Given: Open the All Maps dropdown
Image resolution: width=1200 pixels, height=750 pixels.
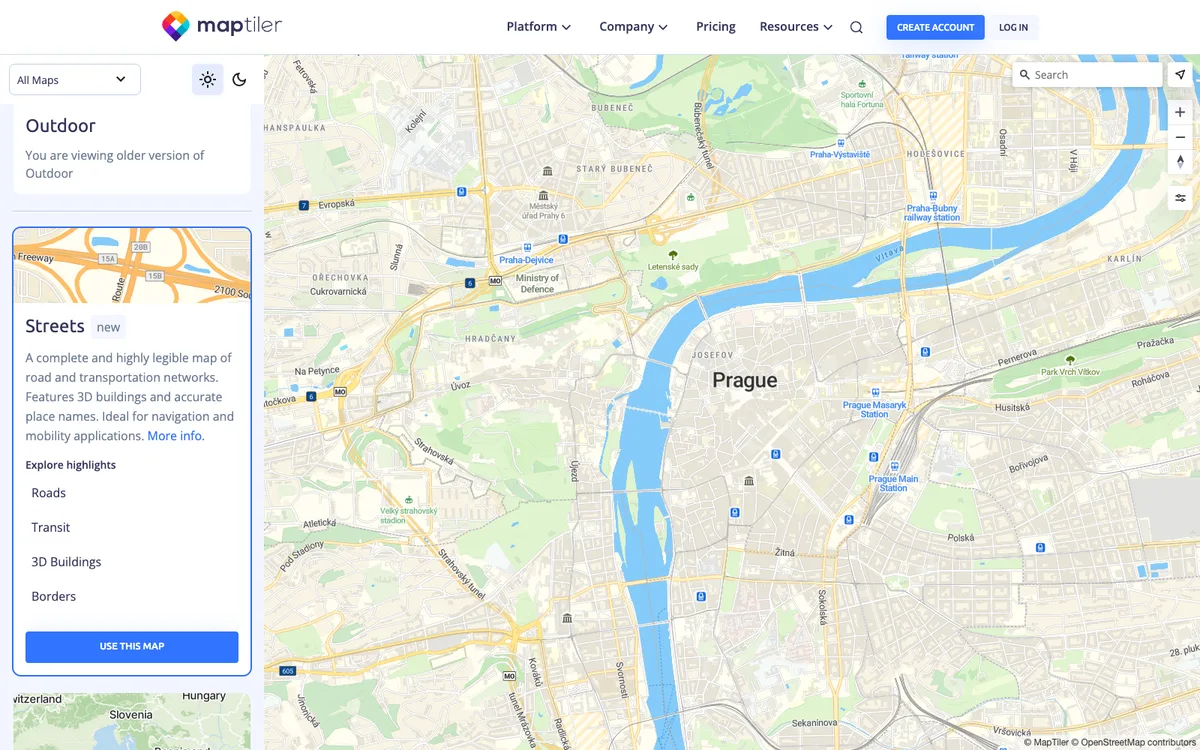Looking at the screenshot, I should (75, 80).
